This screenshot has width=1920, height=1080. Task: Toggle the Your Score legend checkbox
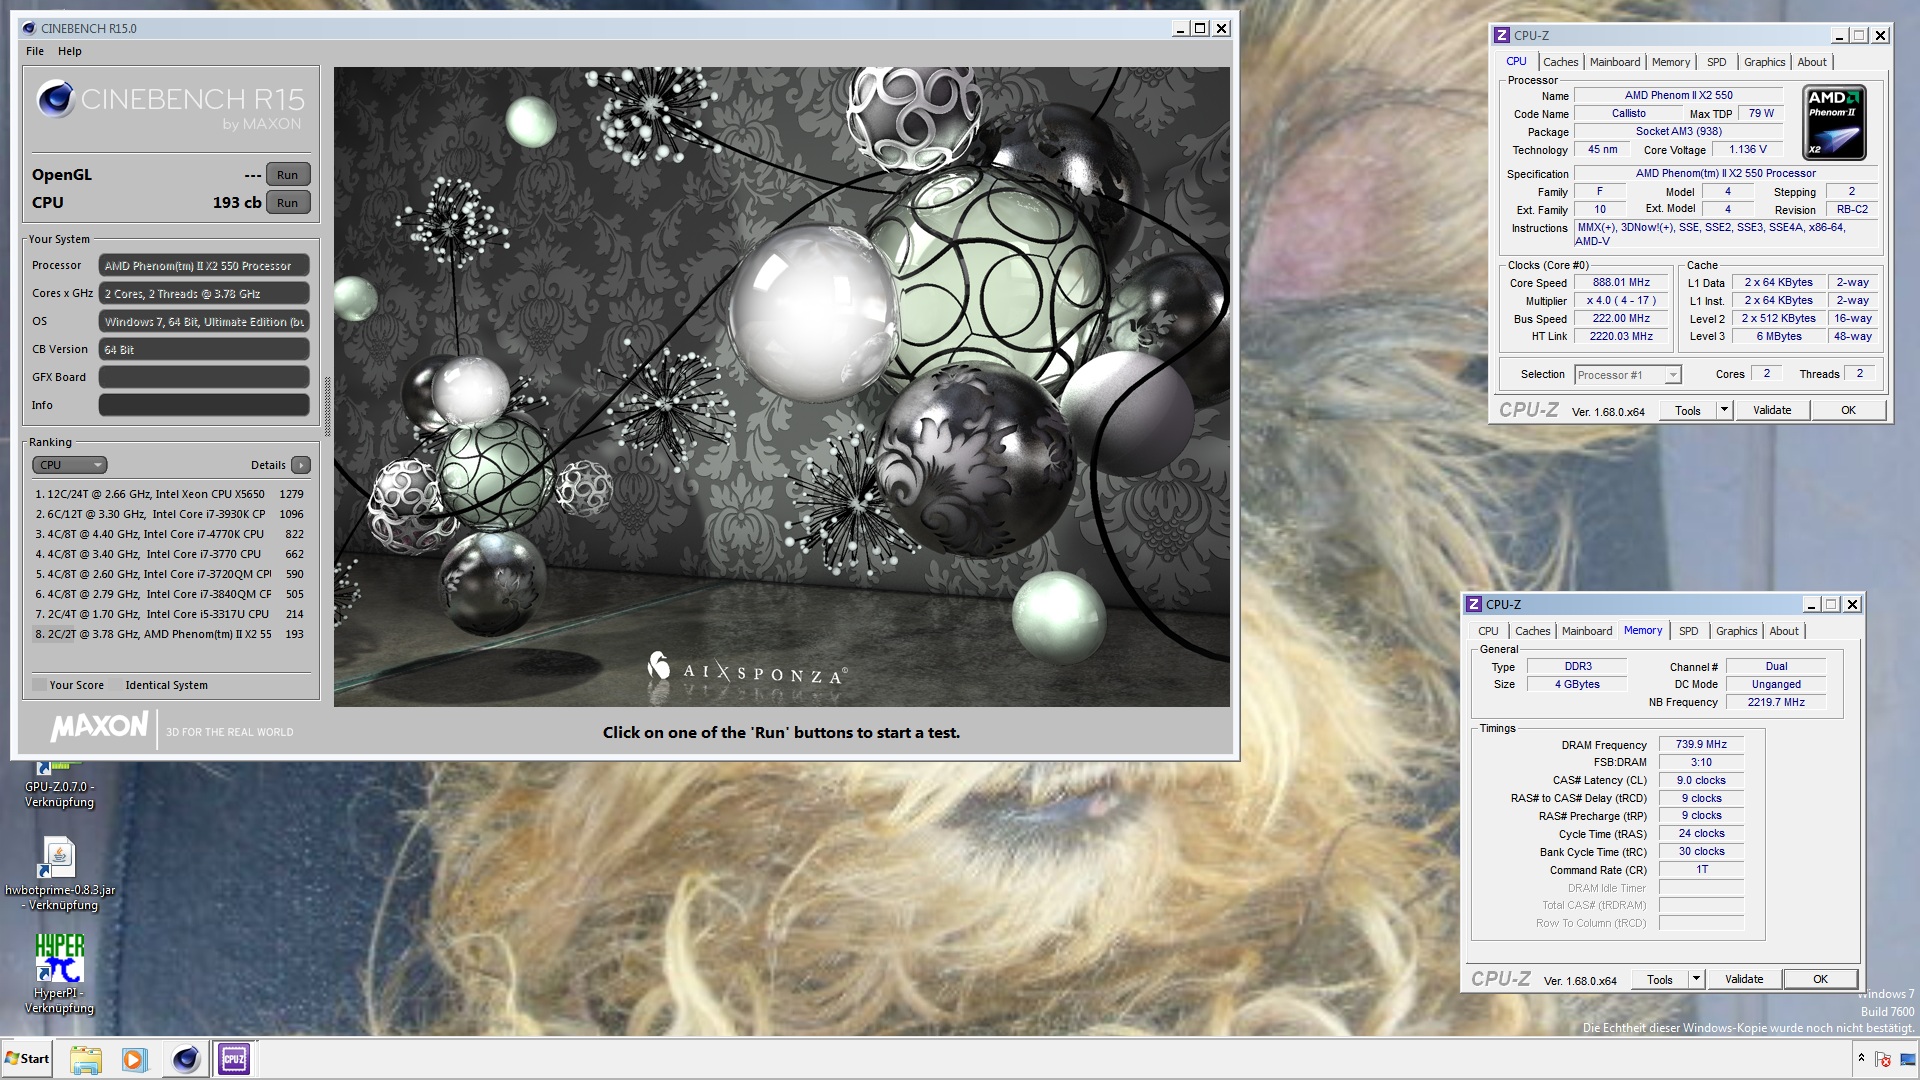pos(39,685)
